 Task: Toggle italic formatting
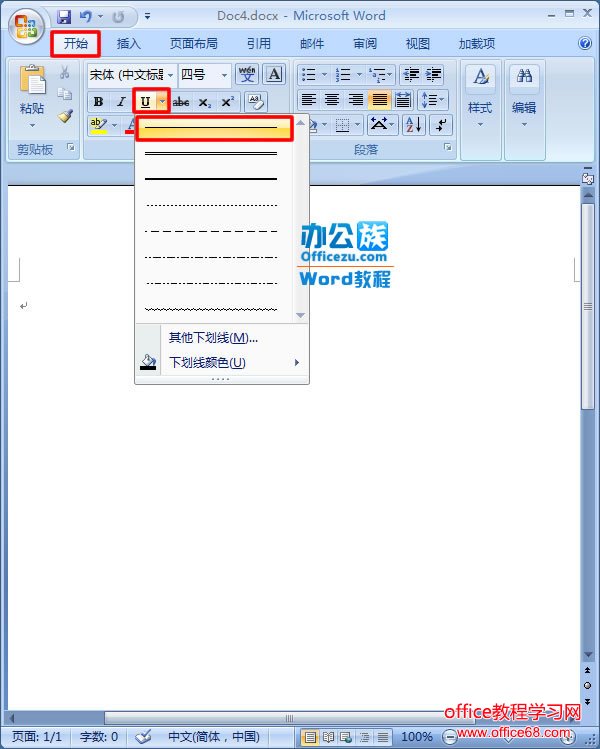point(121,102)
